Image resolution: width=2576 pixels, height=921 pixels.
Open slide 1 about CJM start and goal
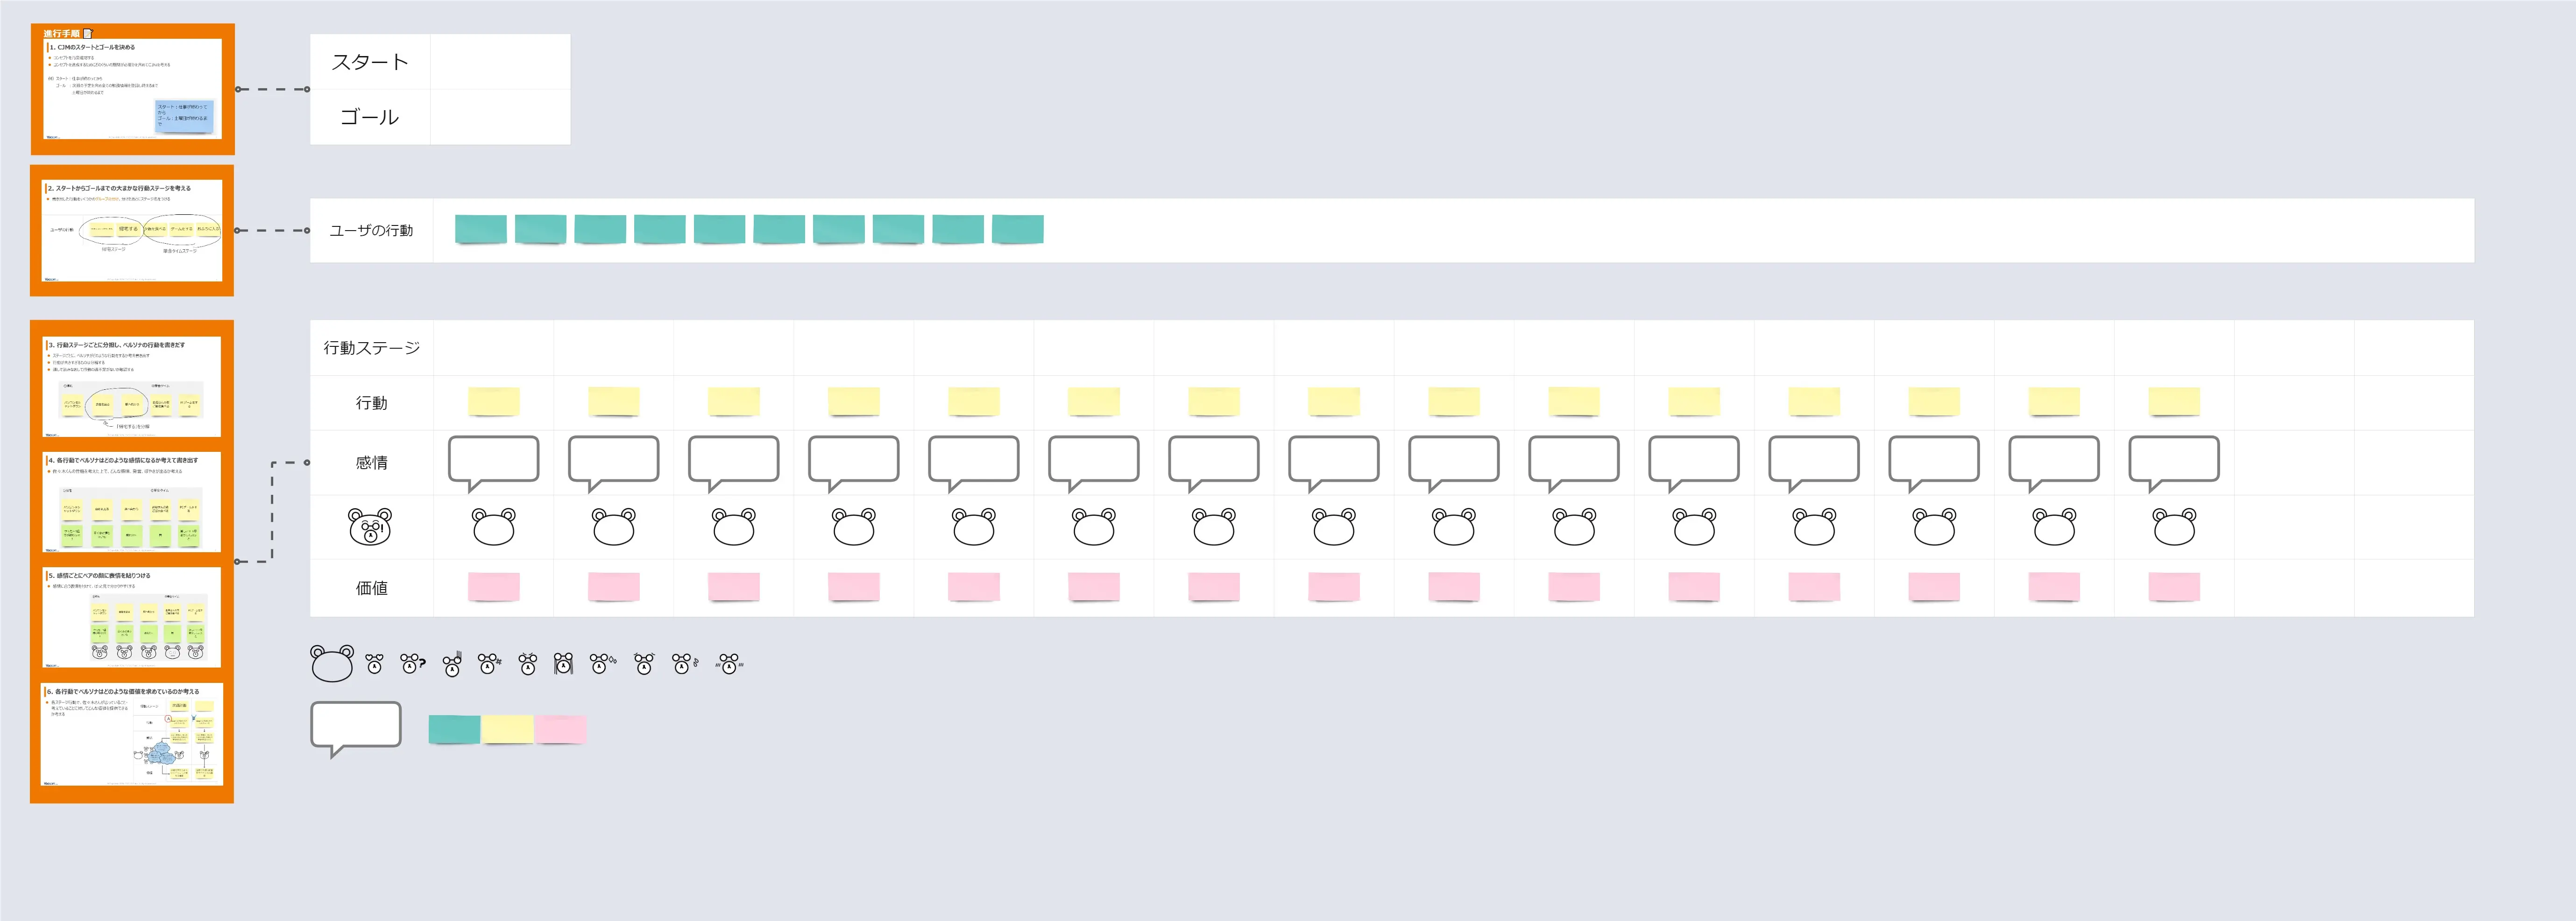(132, 89)
